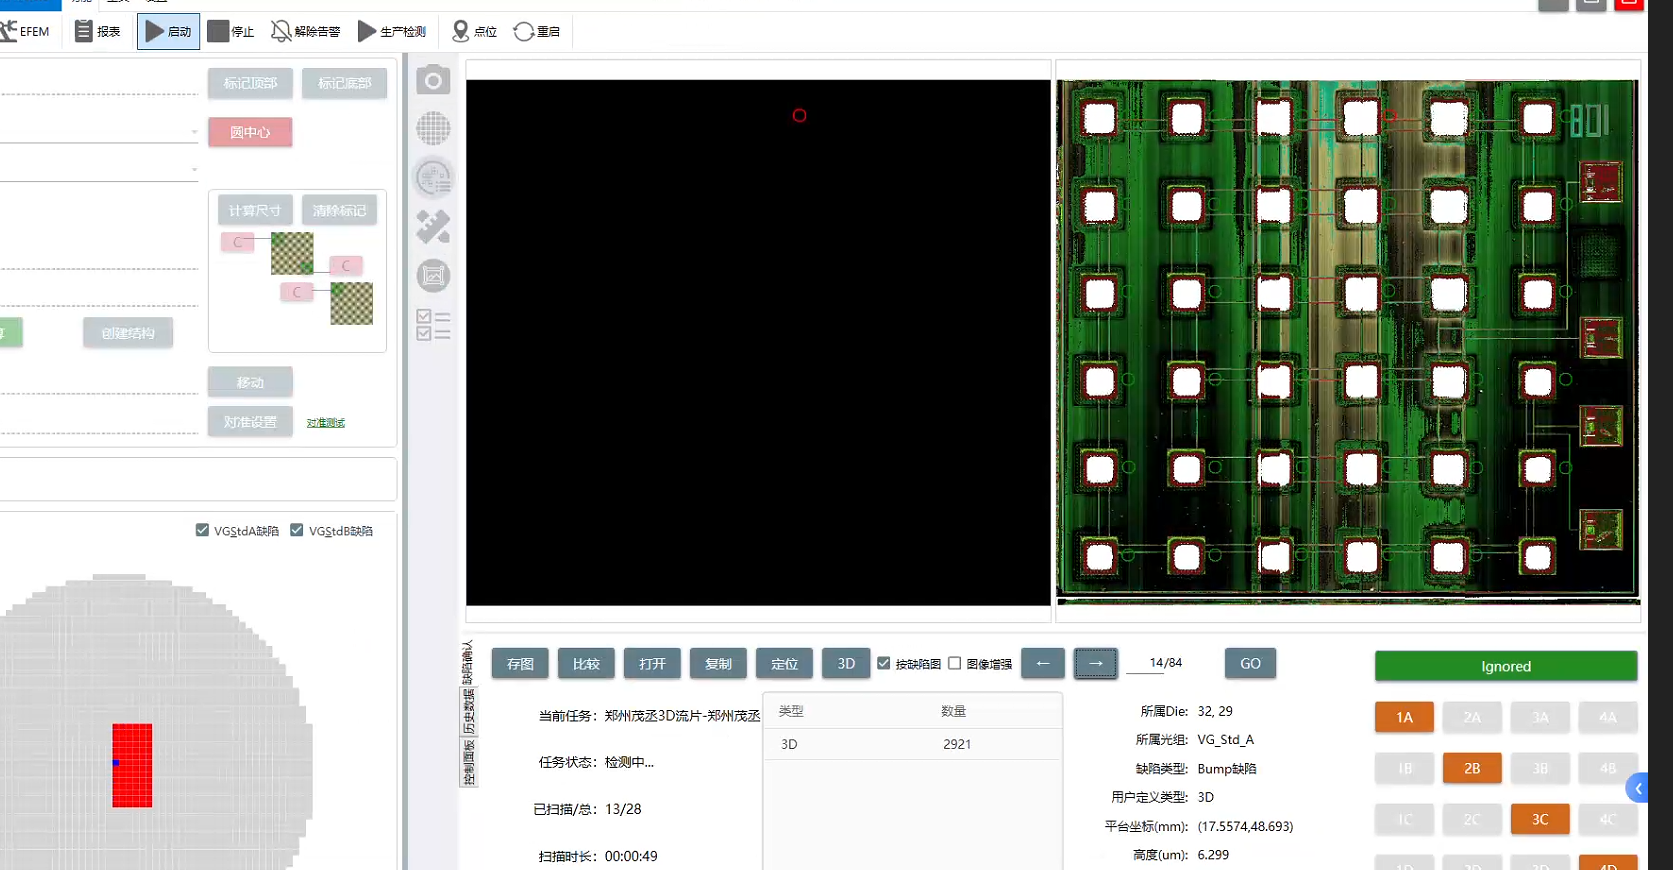This screenshot has width=1673, height=870.
Task: Select the 1C classification button
Action: 1404,819
